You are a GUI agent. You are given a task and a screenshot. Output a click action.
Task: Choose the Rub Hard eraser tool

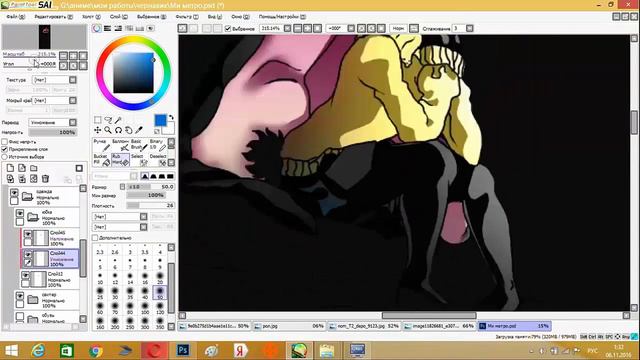[x=120, y=160]
